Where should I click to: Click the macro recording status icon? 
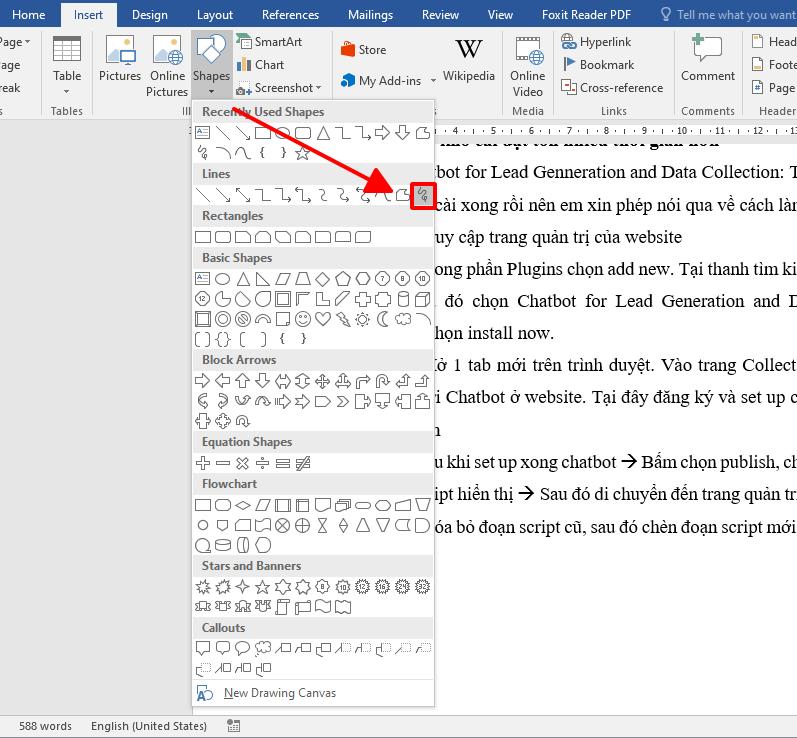click(233, 726)
